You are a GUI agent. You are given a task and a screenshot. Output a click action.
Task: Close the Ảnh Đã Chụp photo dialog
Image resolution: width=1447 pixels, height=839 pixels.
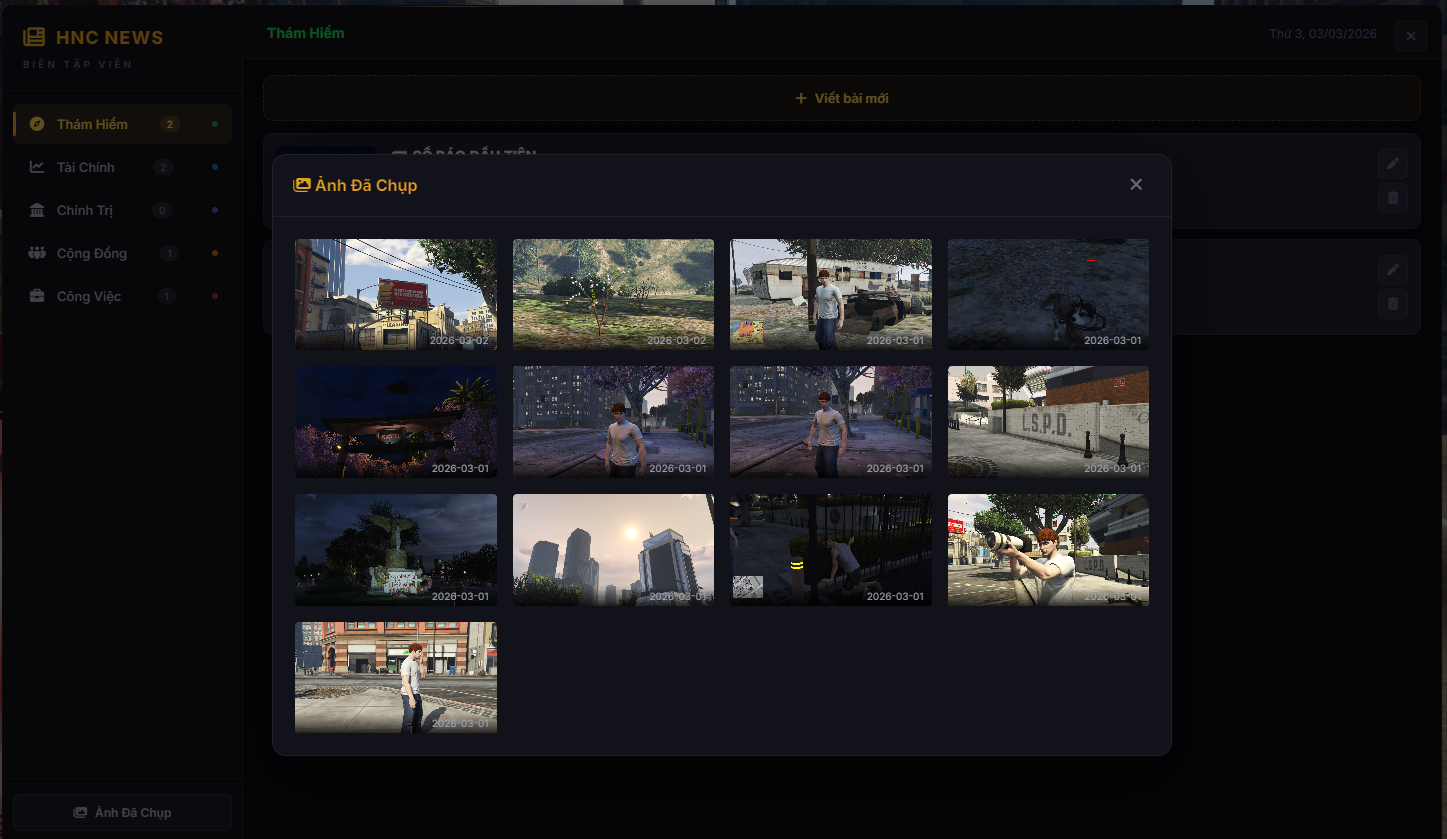click(1135, 184)
